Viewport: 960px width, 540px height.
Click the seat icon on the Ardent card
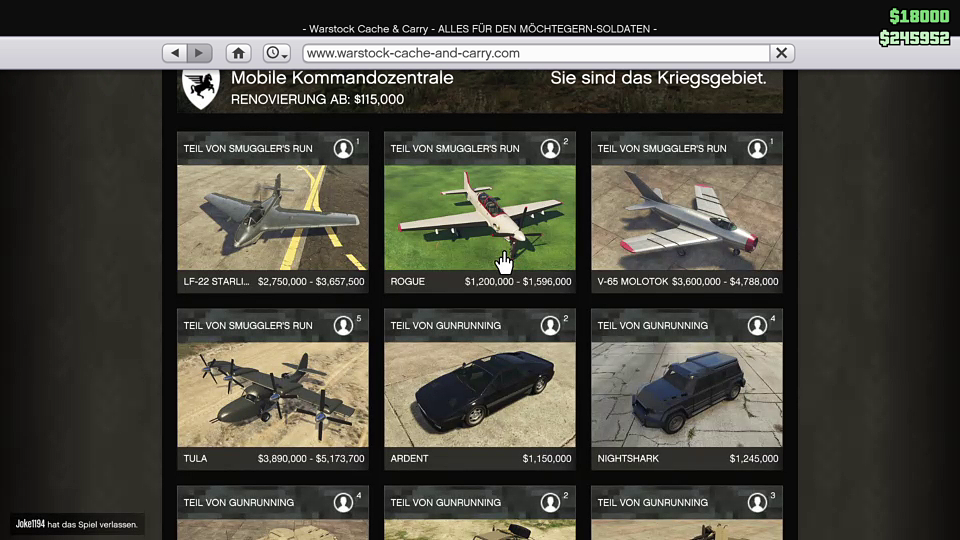tap(551, 326)
